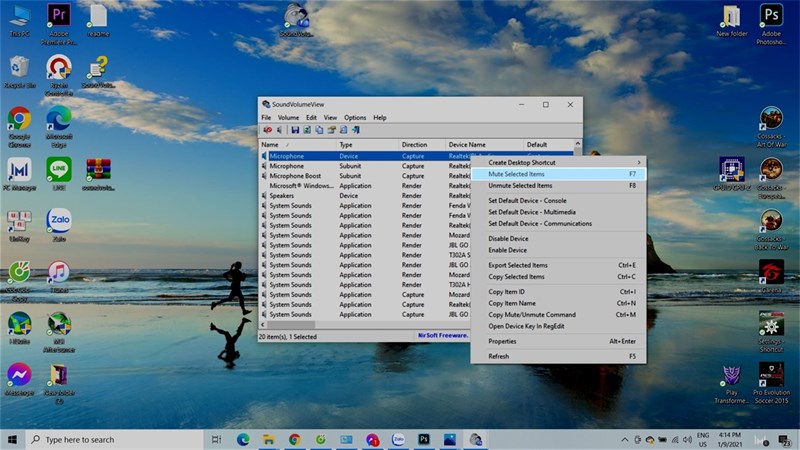
Task: Click the Save toolbar icon in SoundVolumeView
Action: tap(295, 130)
